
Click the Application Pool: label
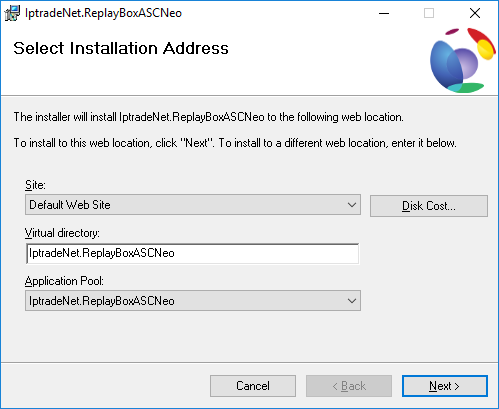64,281
